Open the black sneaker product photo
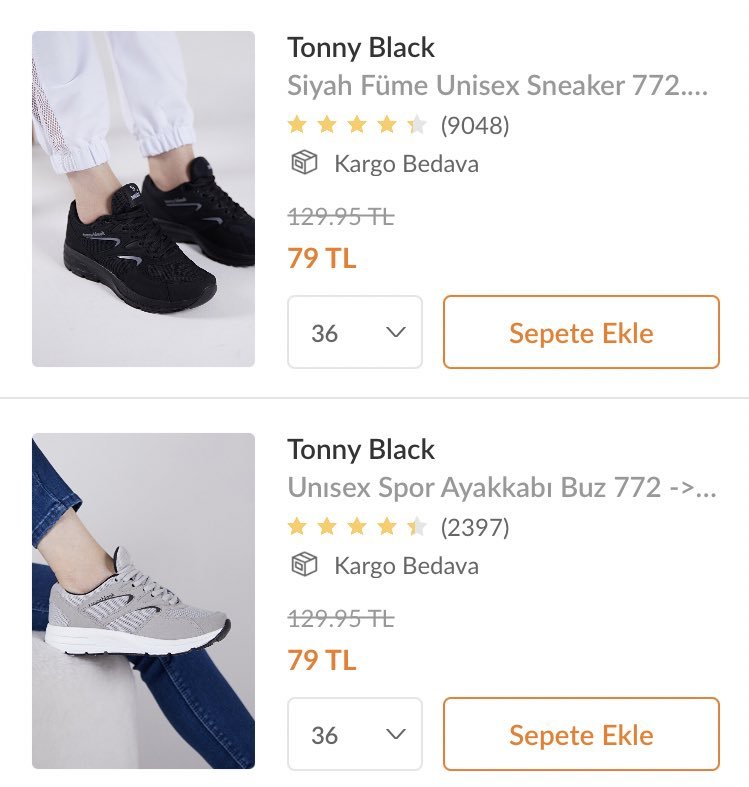The height and width of the screenshot is (787, 749). coord(143,199)
